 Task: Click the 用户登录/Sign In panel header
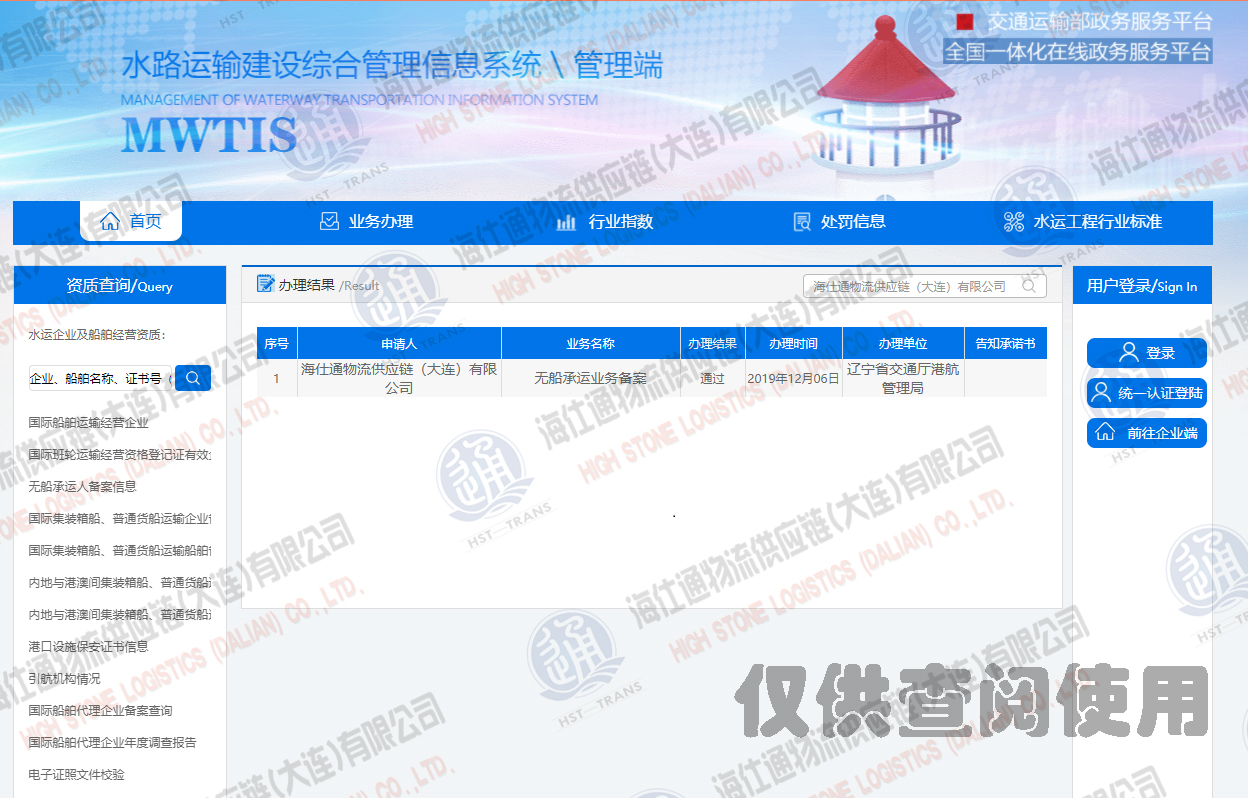(1142, 286)
